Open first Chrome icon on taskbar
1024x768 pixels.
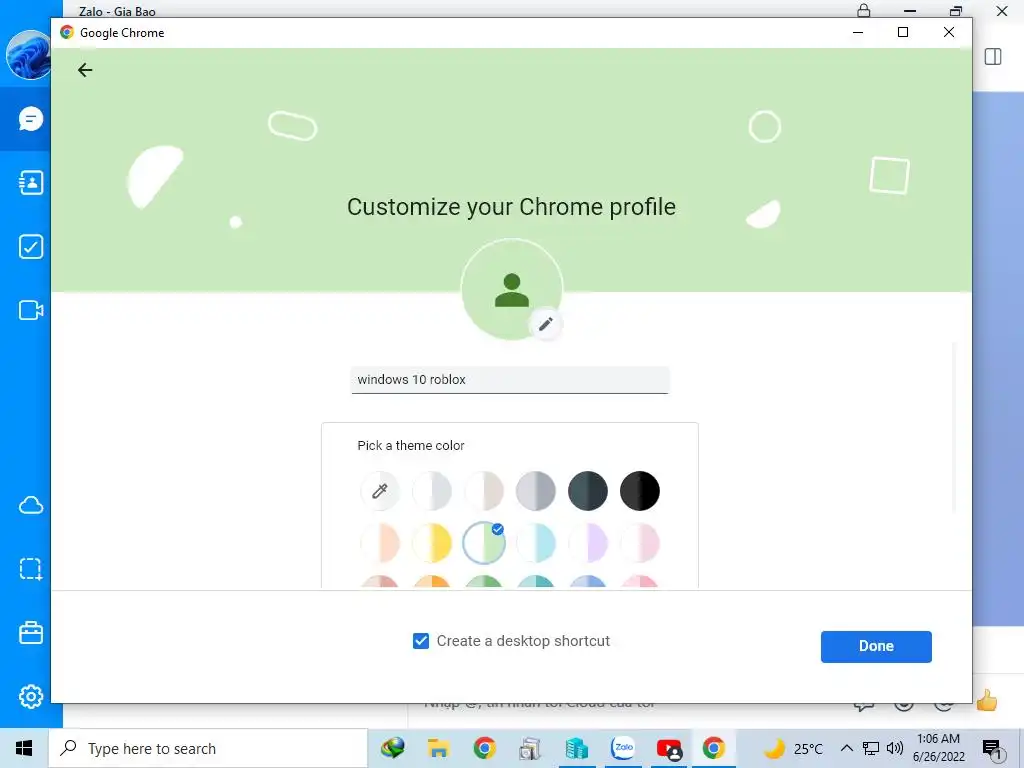(484, 748)
